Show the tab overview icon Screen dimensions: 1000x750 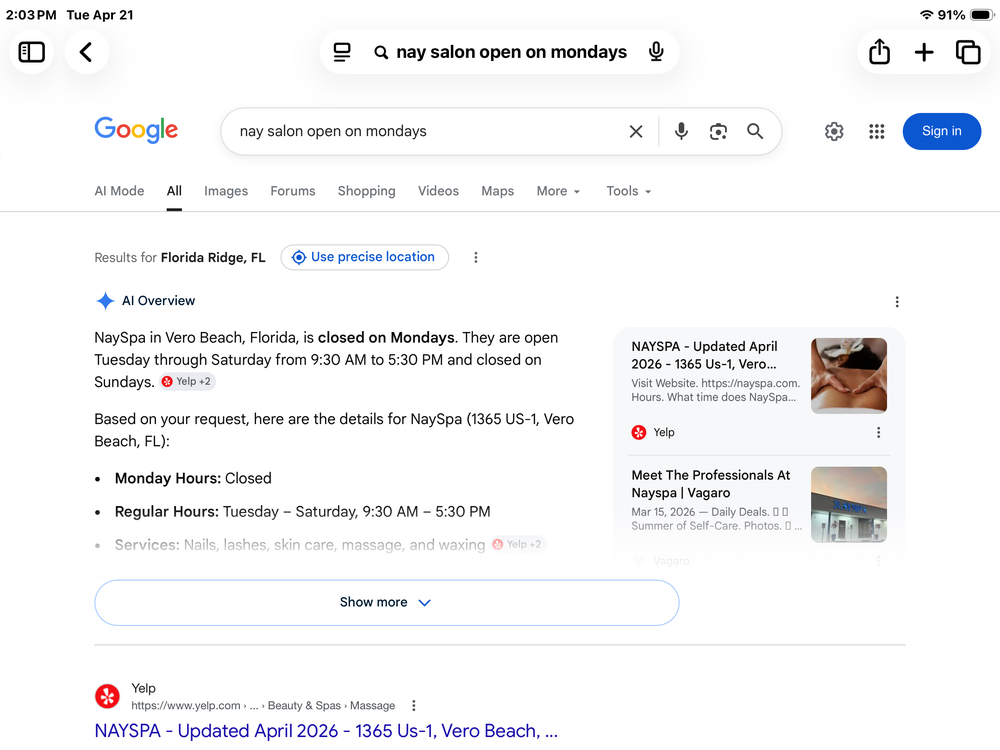click(x=968, y=52)
